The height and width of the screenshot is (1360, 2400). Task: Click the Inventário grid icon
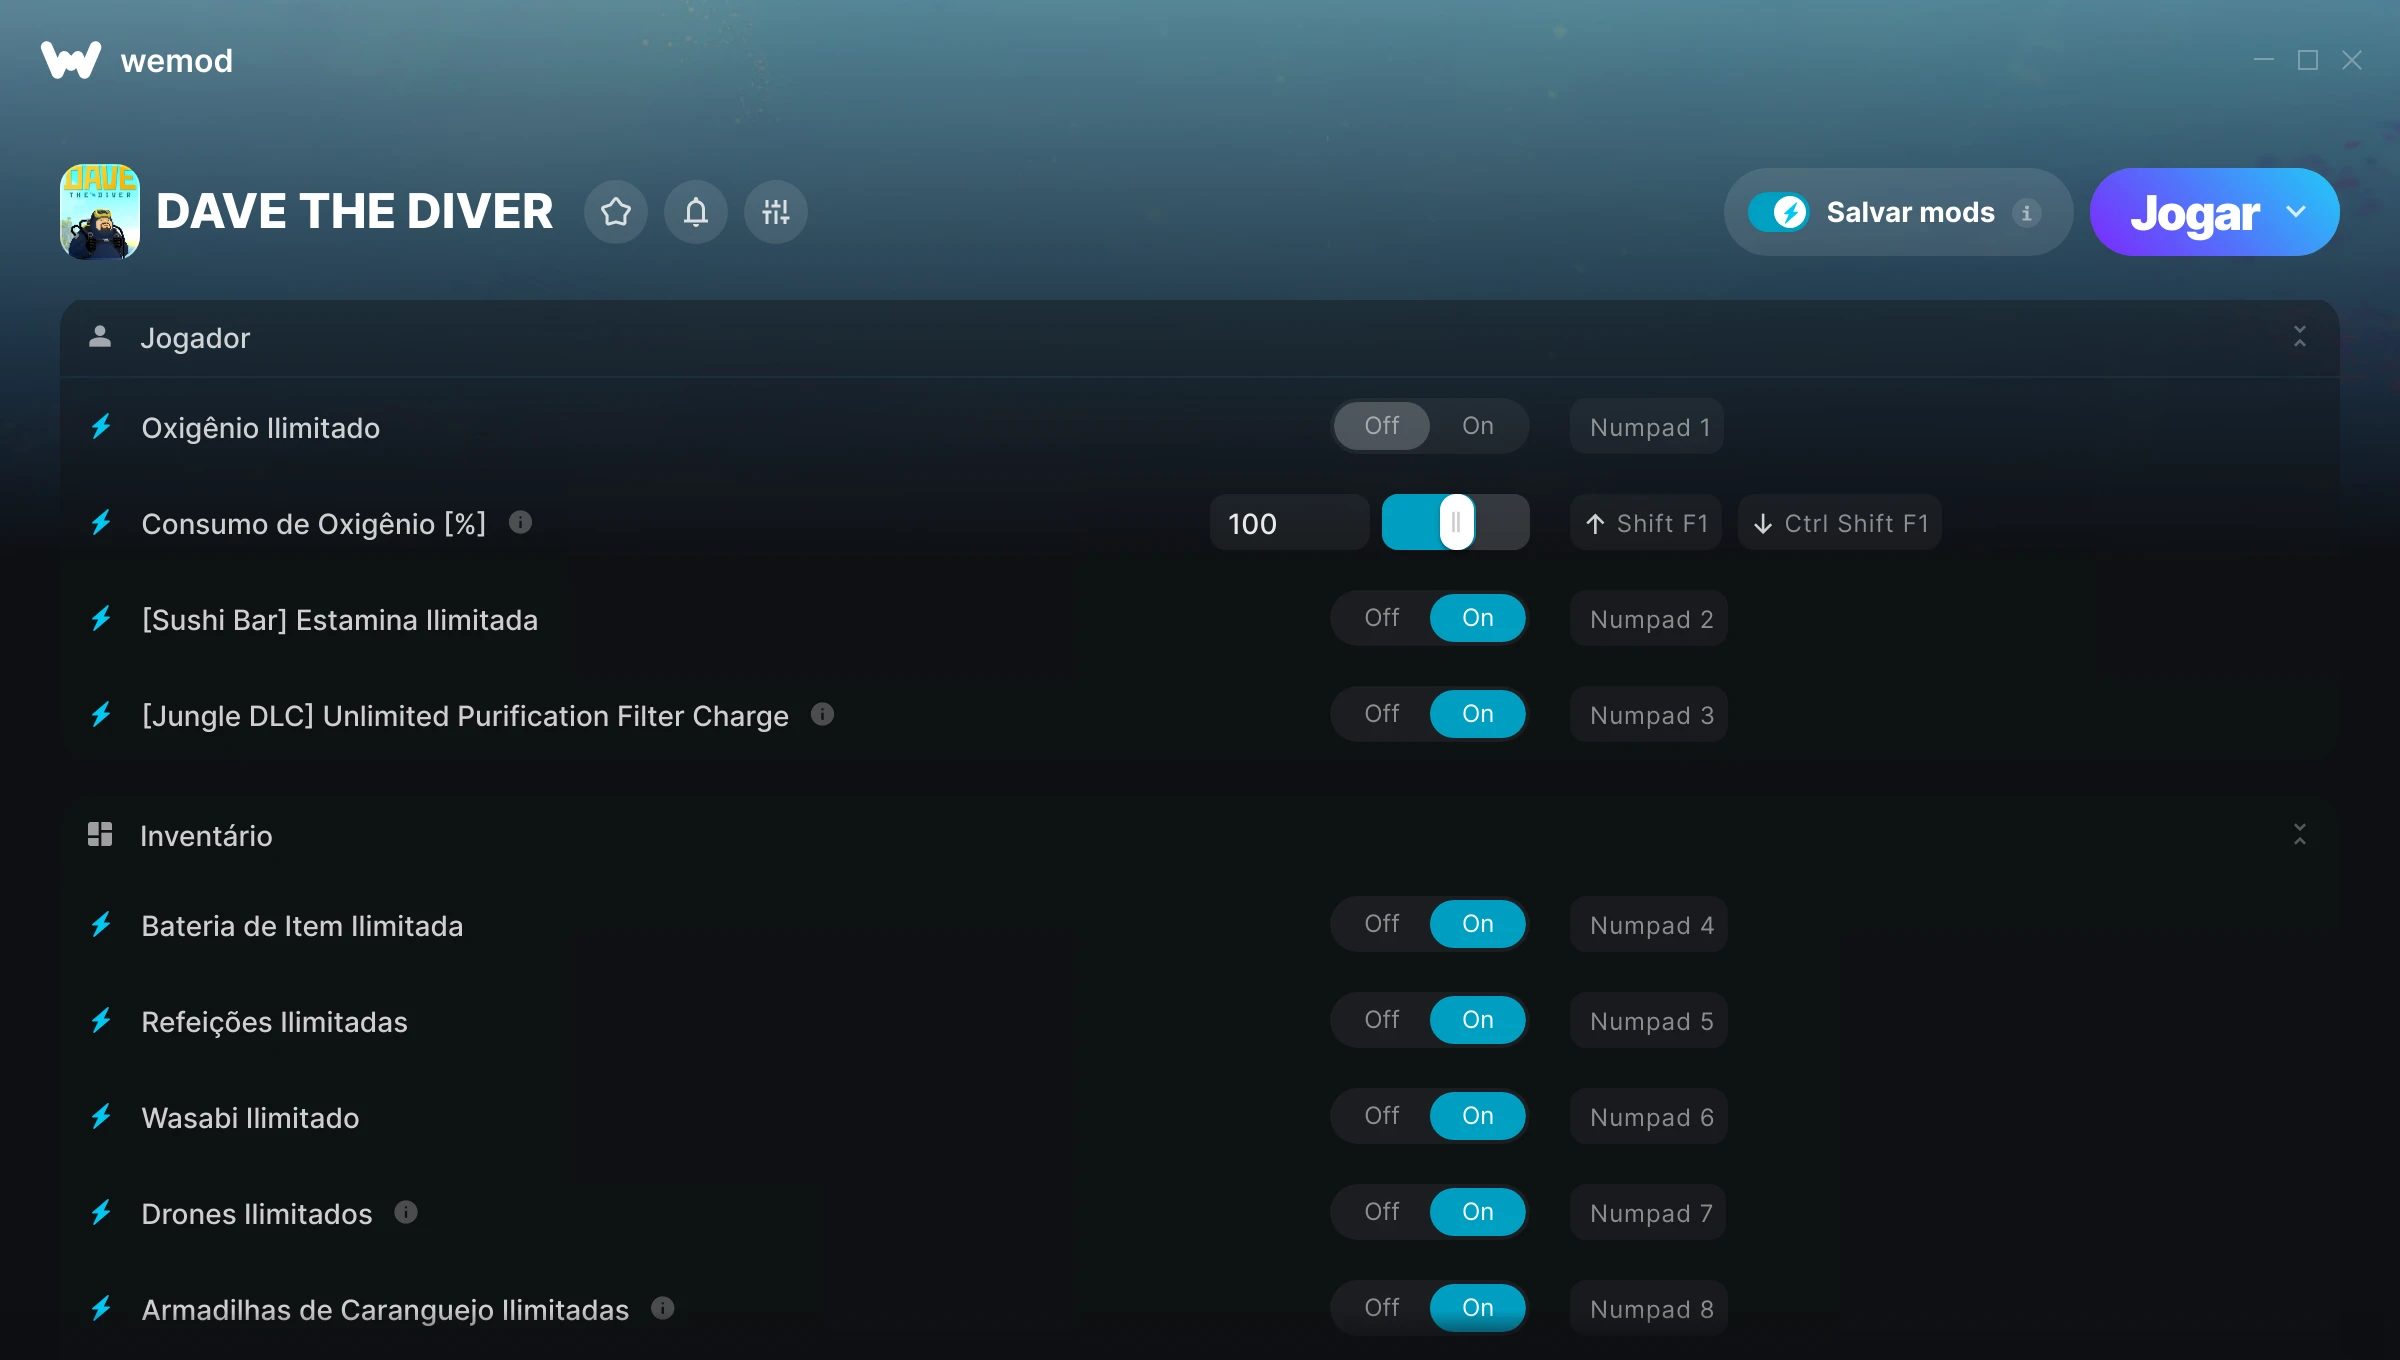click(100, 834)
